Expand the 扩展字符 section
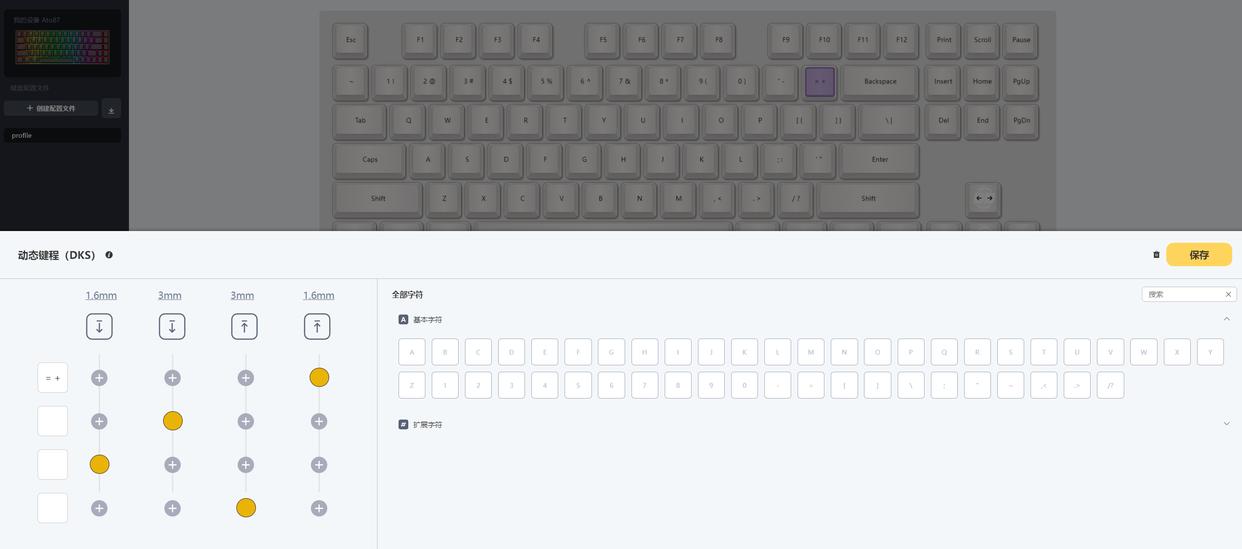The height and width of the screenshot is (549, 1242). pyautogui.click(x=1227, y=424)
